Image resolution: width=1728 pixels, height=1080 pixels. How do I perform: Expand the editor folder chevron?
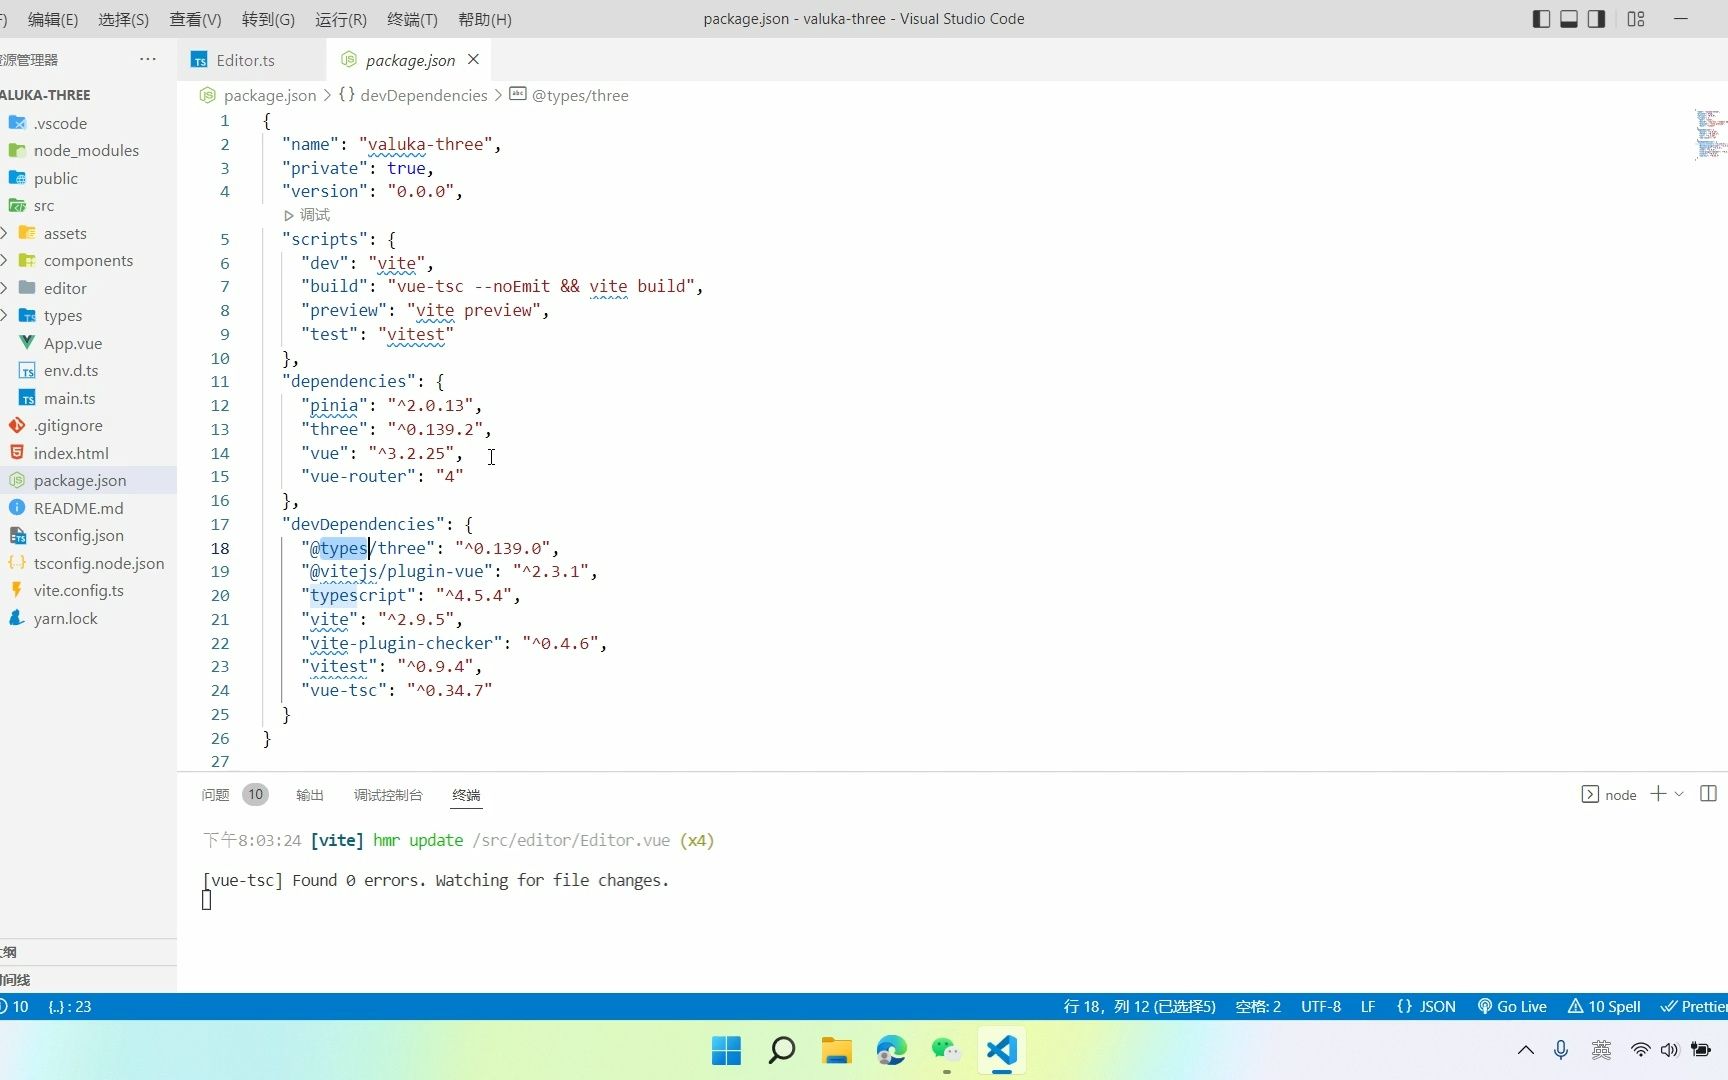tap(4, 288)
